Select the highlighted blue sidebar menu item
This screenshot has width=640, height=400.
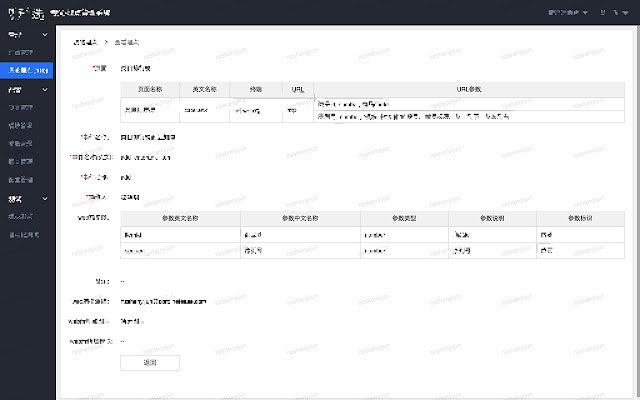click(27, 70)
